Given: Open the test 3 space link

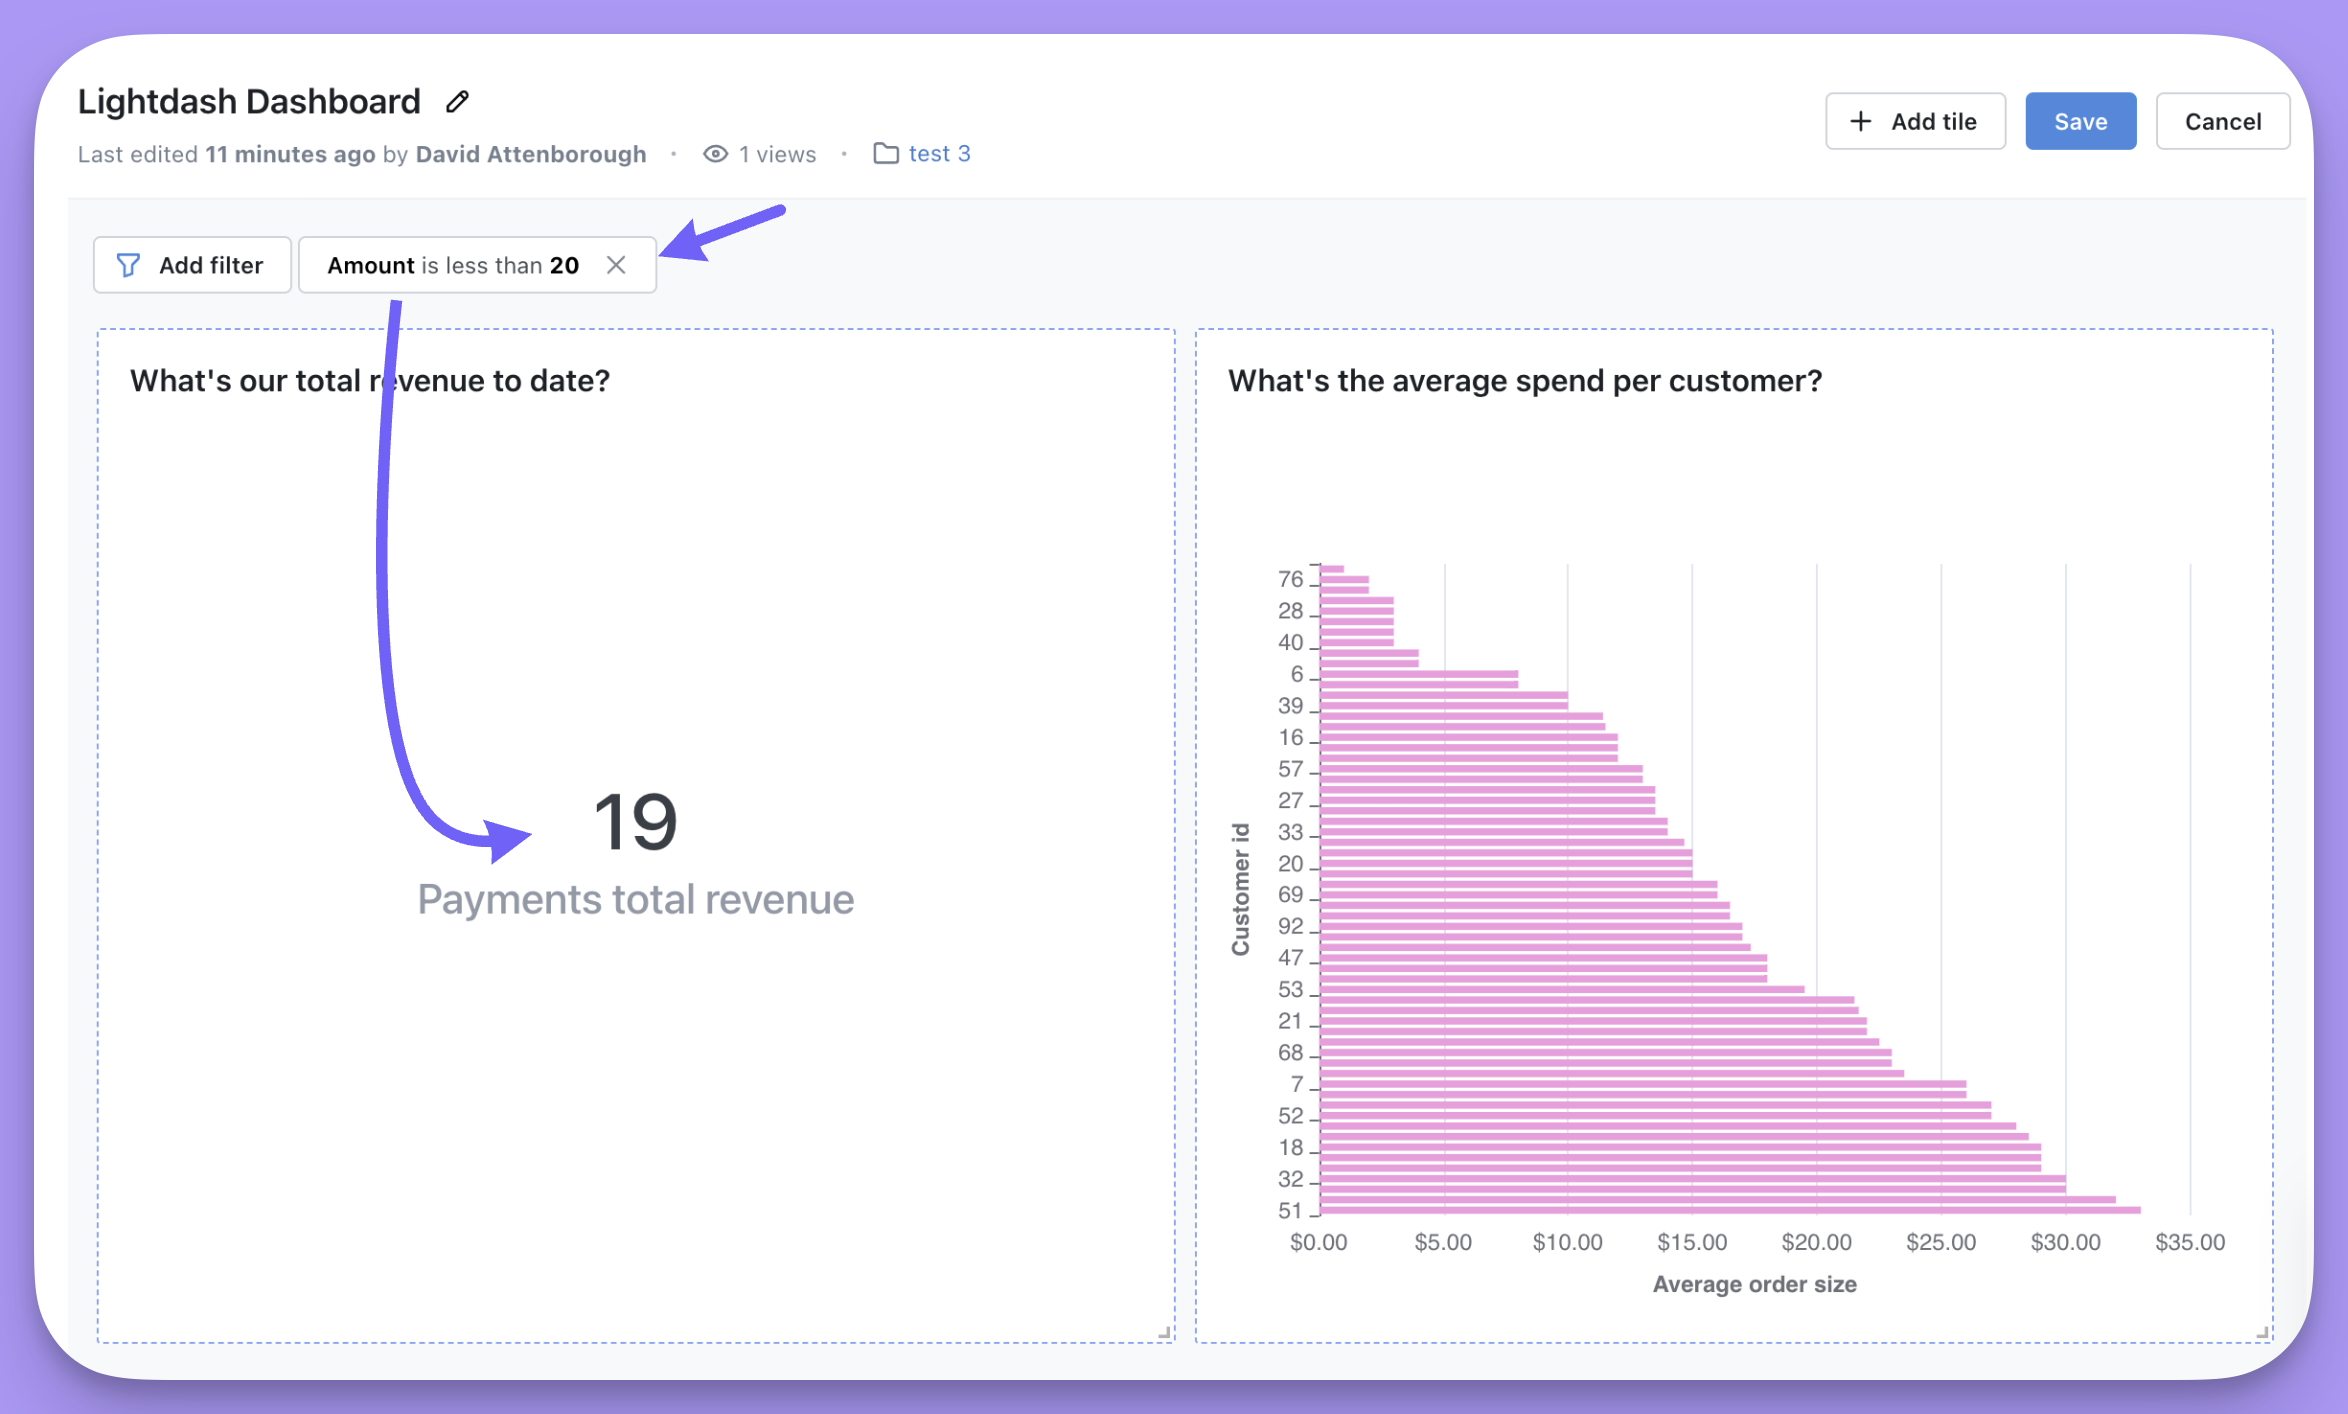Looking at the screenshot, I should (939, 154).
